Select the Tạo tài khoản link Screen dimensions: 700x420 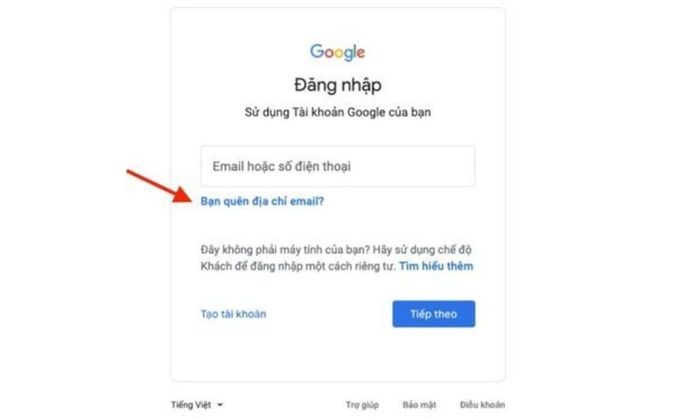coord(233,314)
